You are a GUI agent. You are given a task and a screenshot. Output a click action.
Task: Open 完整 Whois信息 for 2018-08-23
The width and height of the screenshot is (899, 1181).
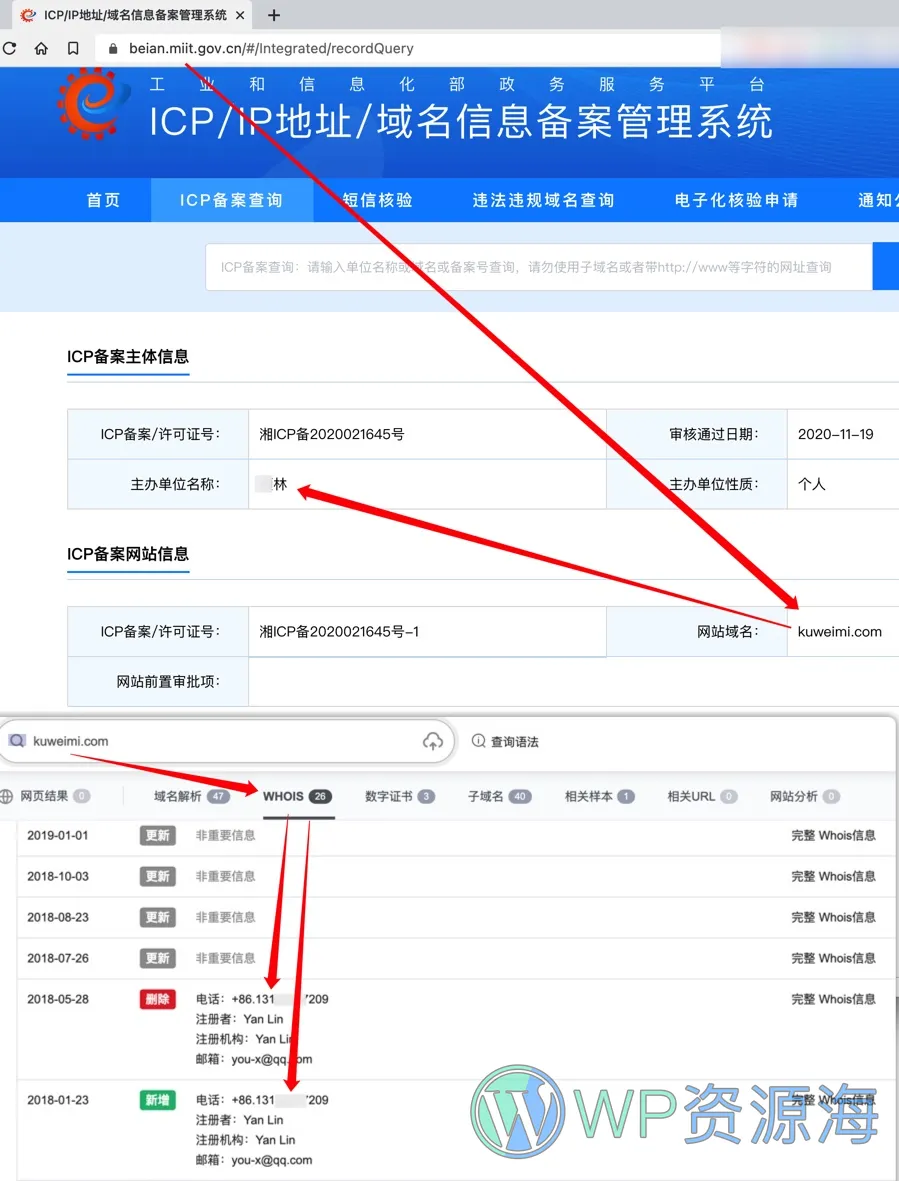tap(833, 917)
